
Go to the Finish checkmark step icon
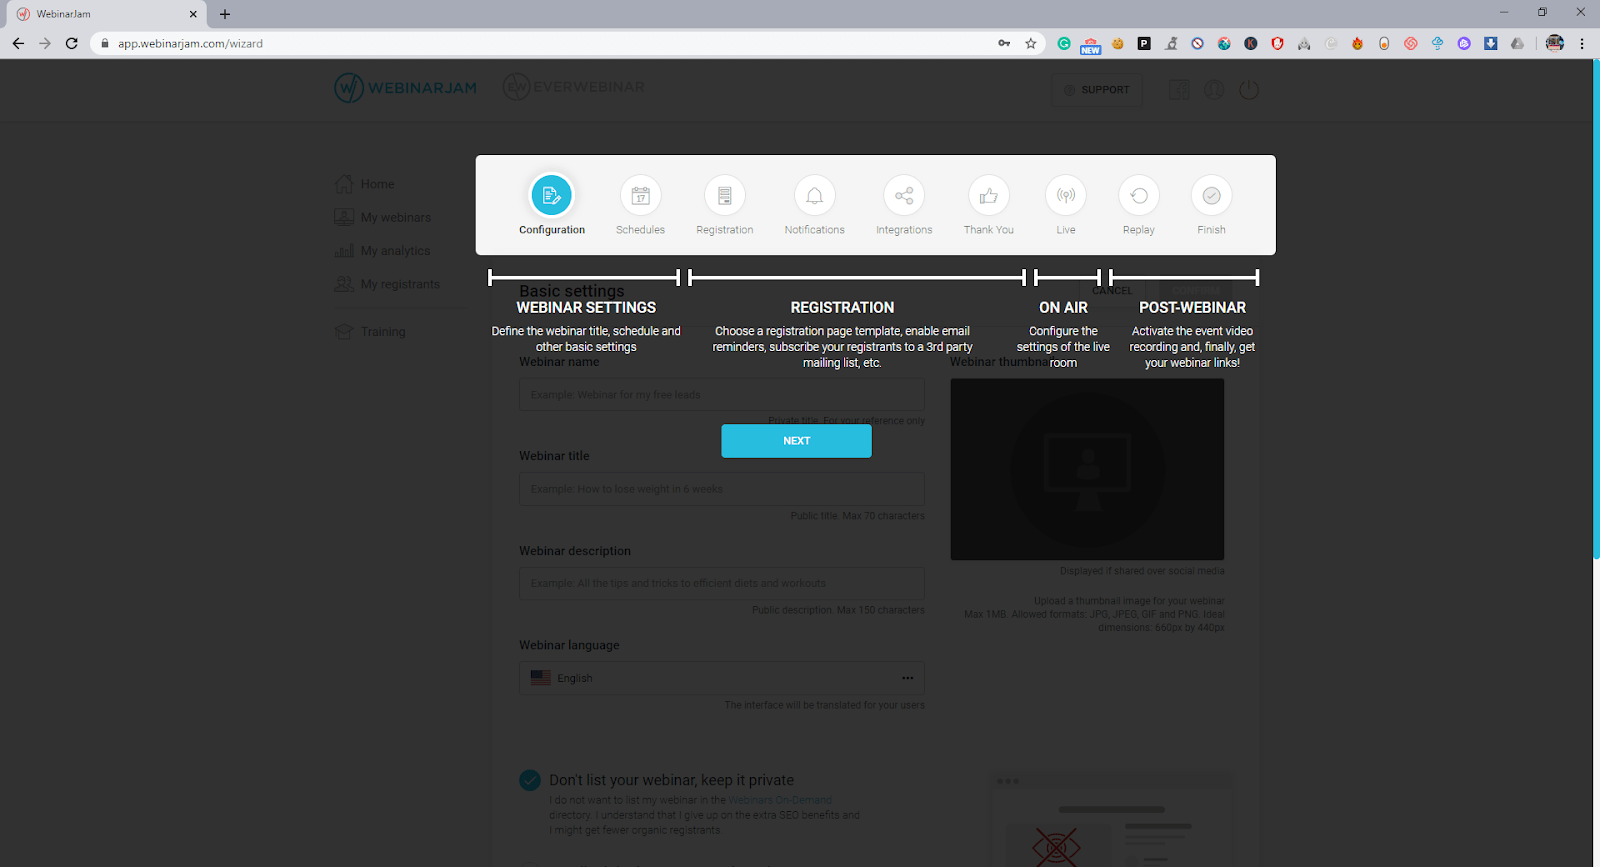(x=1211, y=196)
